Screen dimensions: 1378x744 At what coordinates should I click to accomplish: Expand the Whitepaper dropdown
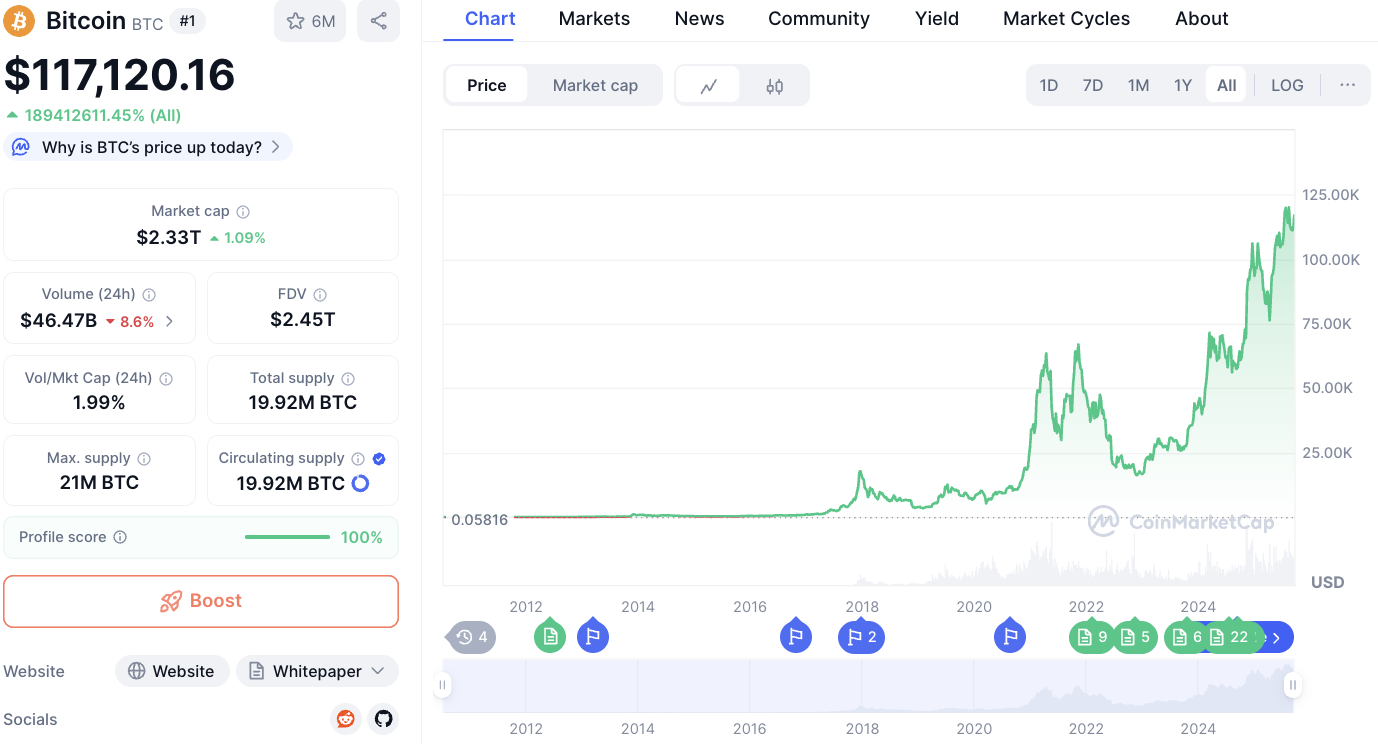tap(317, 671)
